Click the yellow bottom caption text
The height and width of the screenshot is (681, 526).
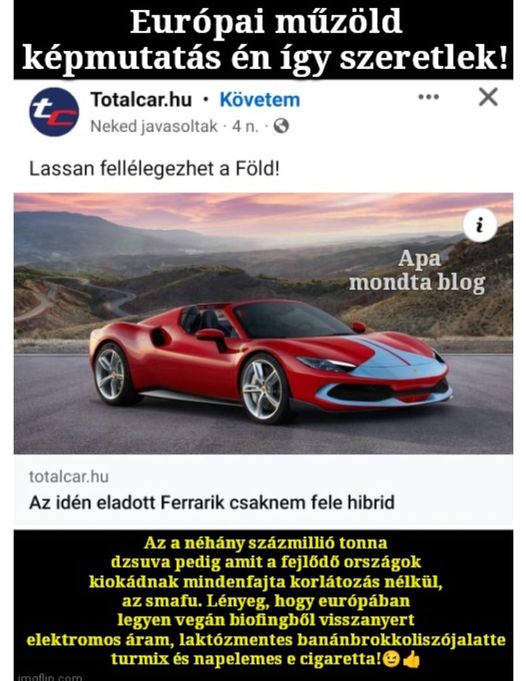pos(266,602)
